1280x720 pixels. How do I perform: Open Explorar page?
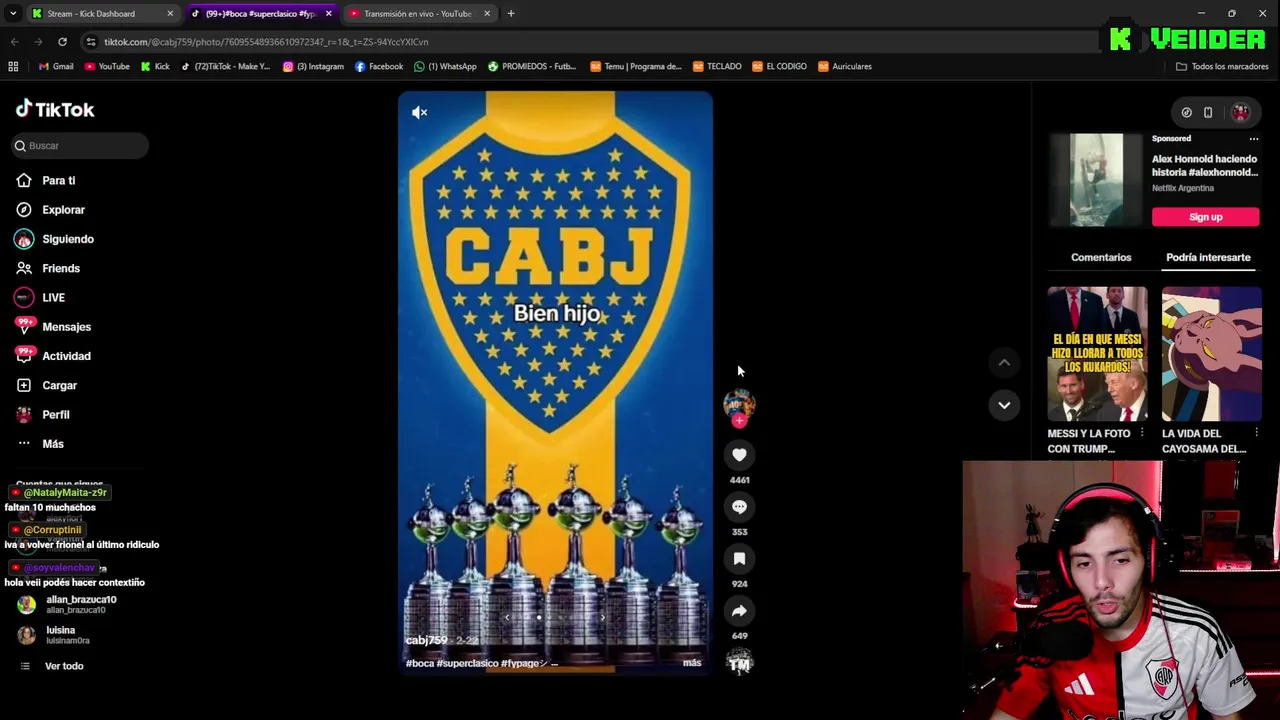(x=63, y=210)
